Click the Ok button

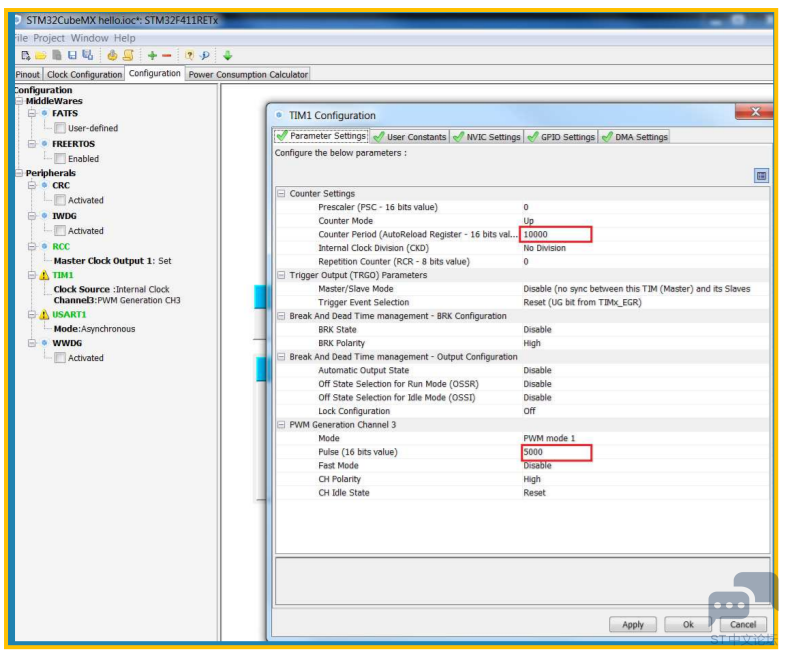pyautogui.click(x=689, y=625)
